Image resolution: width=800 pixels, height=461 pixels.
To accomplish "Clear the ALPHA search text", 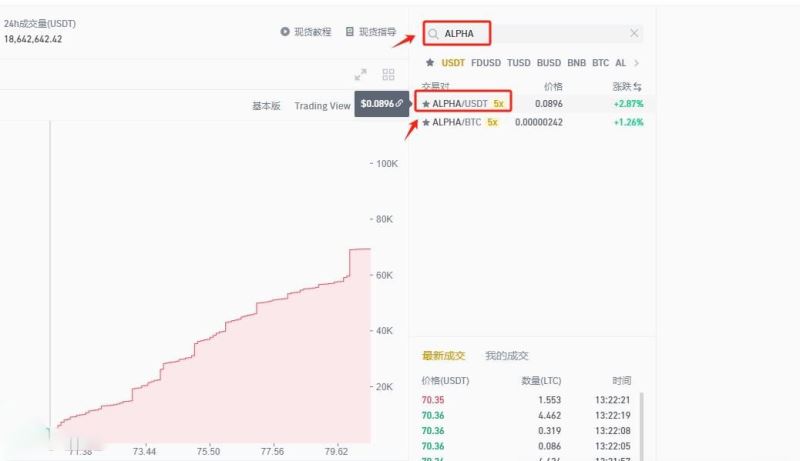I will point(634,34).
